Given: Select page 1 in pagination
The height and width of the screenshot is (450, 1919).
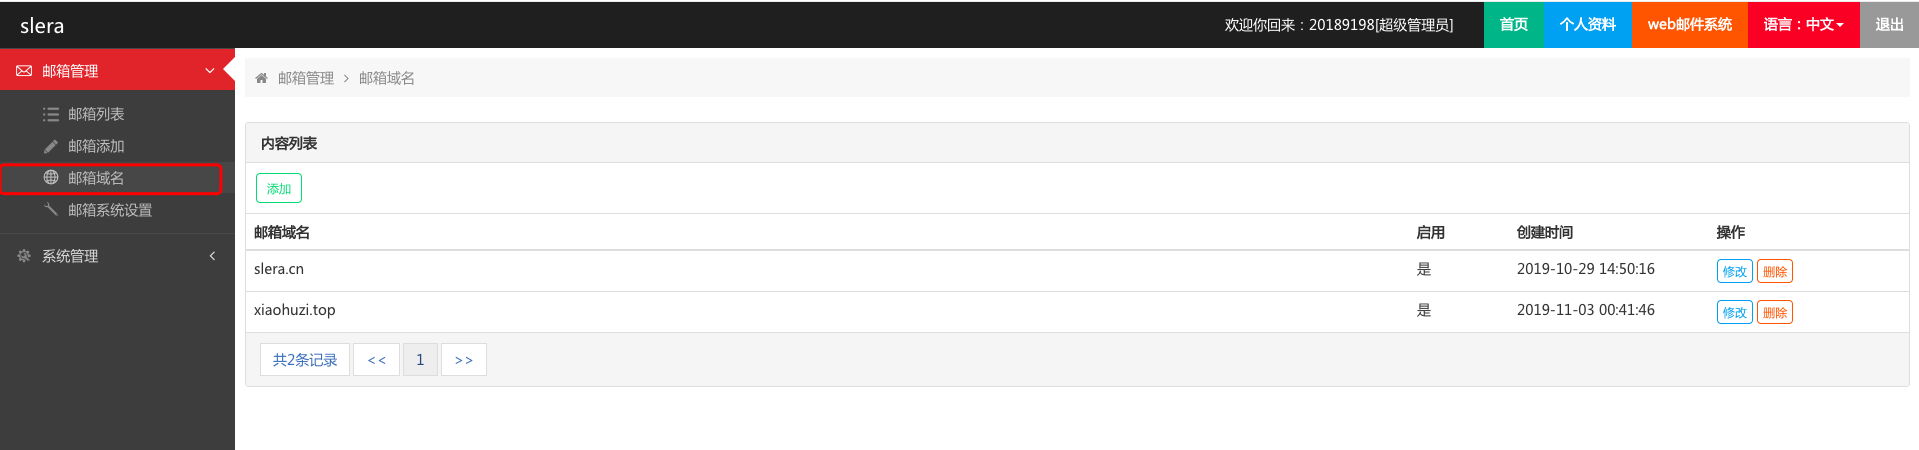Looking at the screenshot, I should tap(420, 360).
